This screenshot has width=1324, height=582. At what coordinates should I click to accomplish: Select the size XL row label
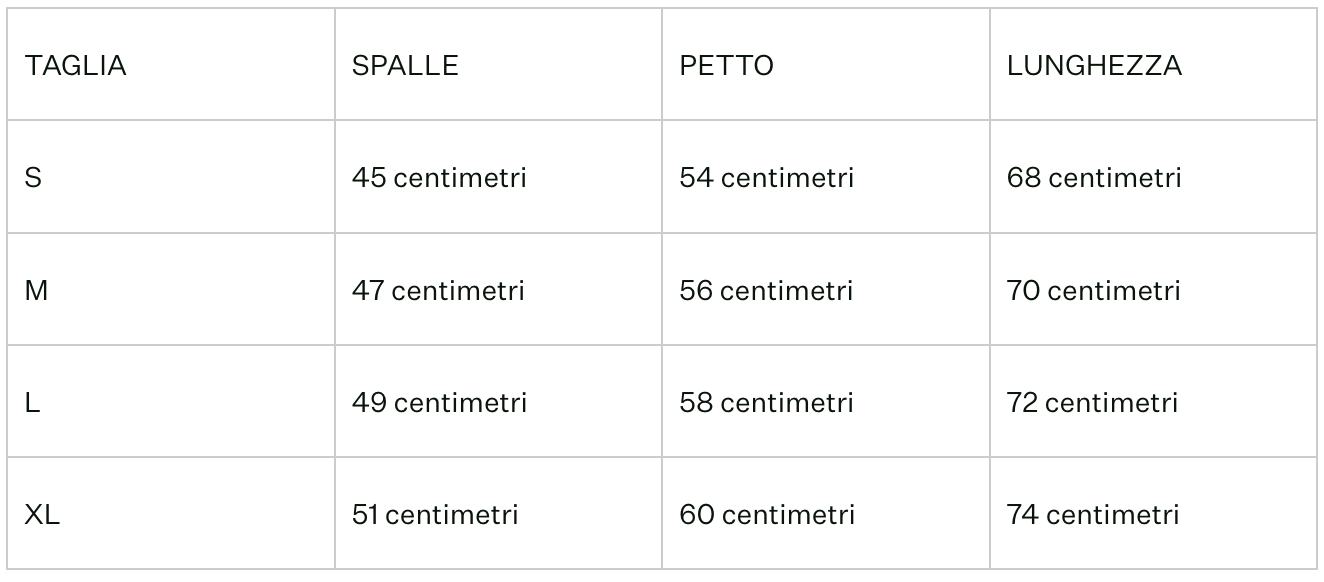point(43,515)
